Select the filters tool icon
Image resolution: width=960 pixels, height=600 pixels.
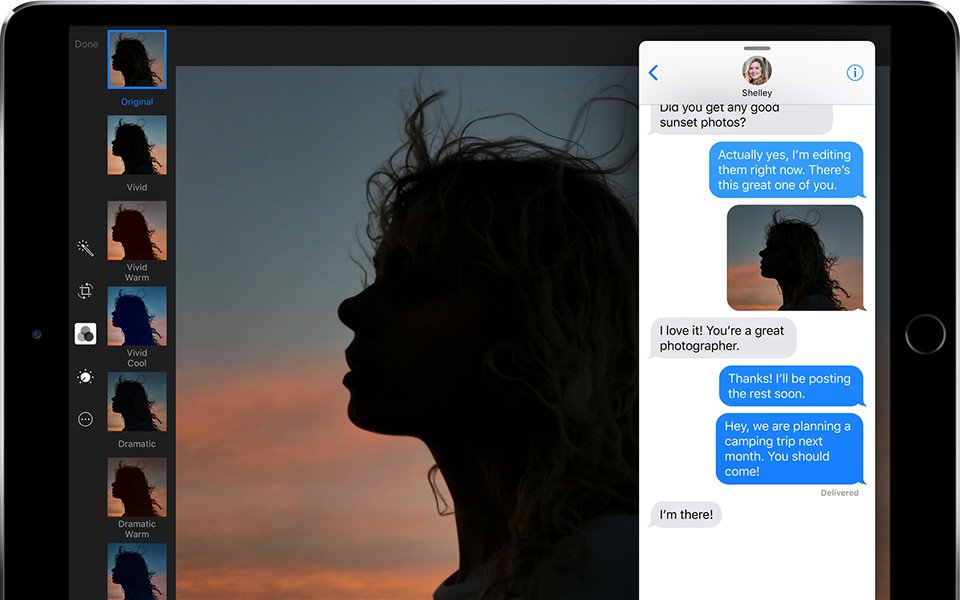click(85, 334)
